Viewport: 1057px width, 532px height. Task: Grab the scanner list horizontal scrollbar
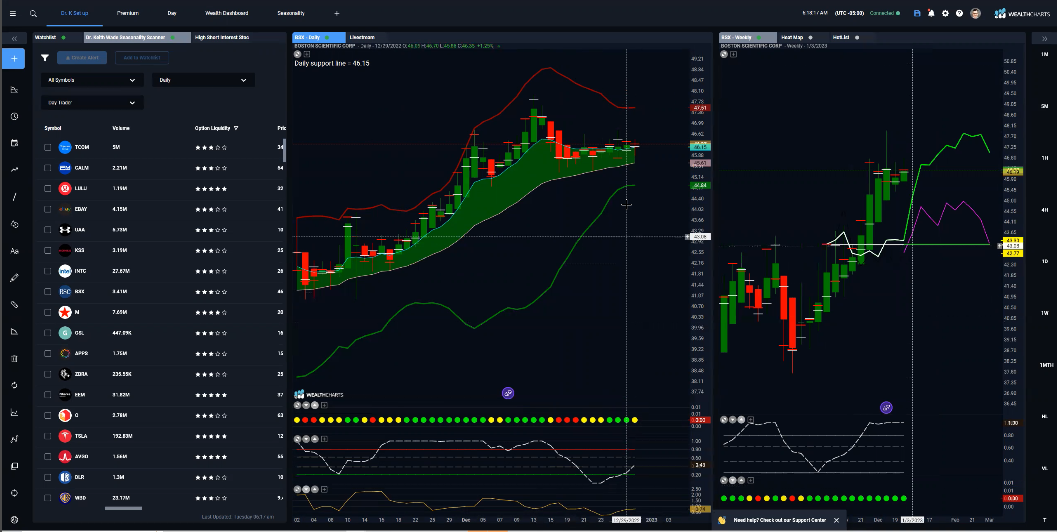[123, 508]
